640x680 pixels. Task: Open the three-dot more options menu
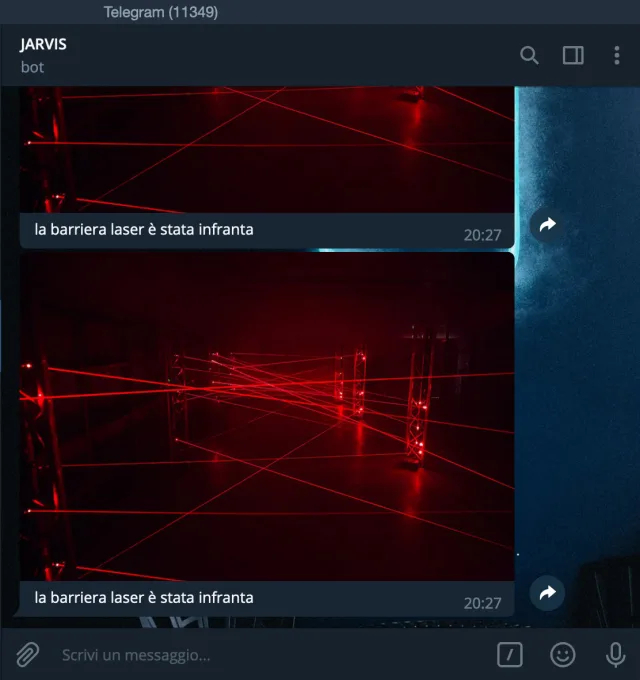[x=617, y=56]
